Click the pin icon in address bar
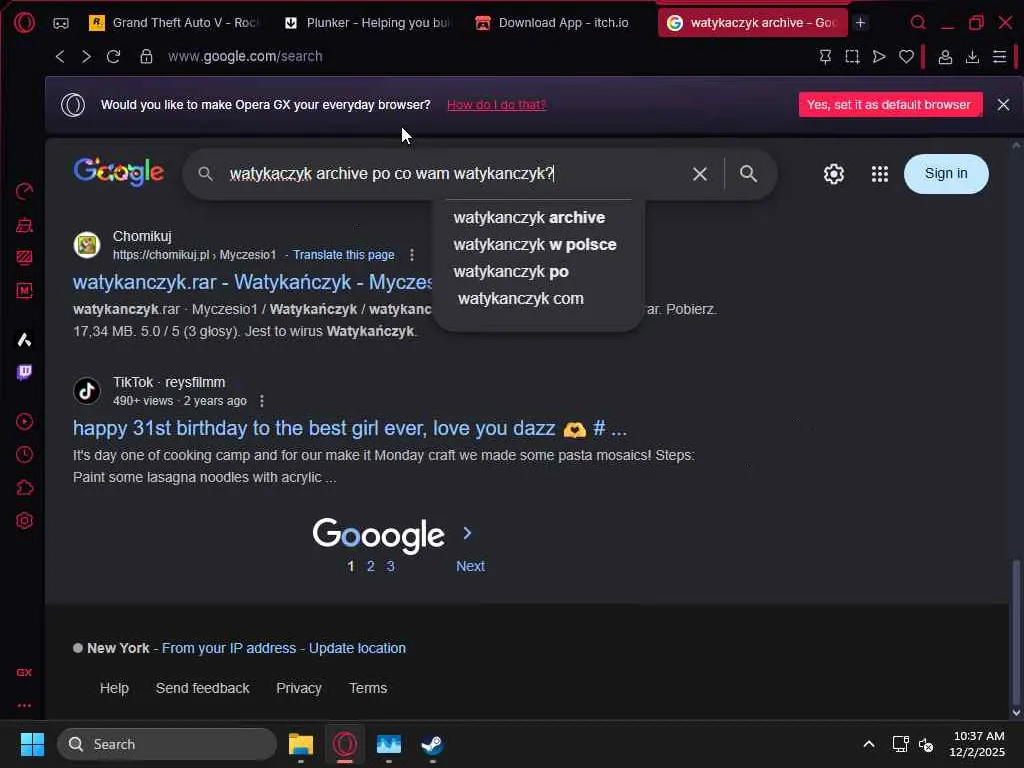The height and width of the screenshot is (768, 1024). 825,57
